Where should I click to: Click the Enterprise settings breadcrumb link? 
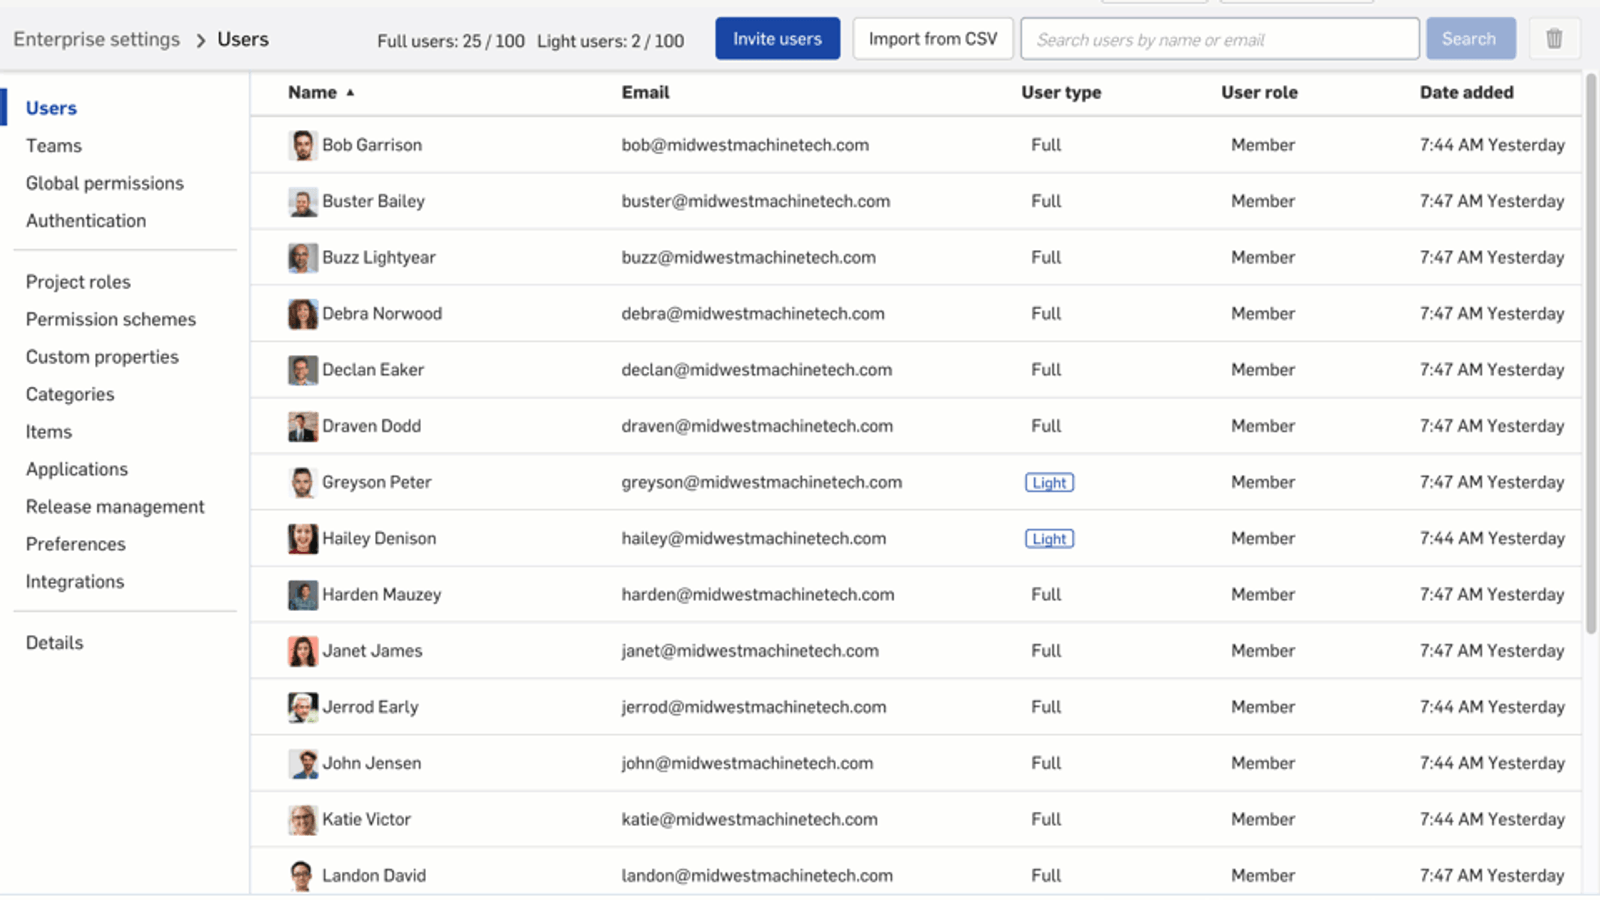pyautogui.click(x=97, y=39)
